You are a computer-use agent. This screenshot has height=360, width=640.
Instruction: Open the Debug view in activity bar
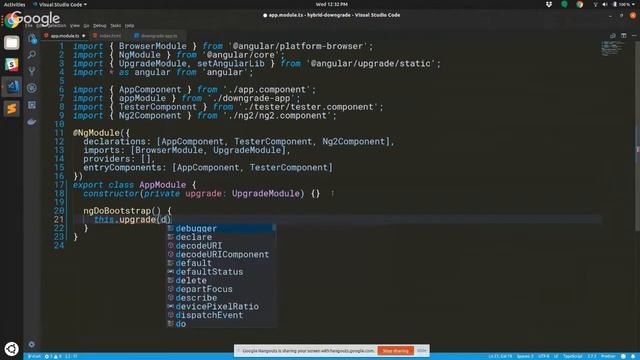tap(32, 88)
